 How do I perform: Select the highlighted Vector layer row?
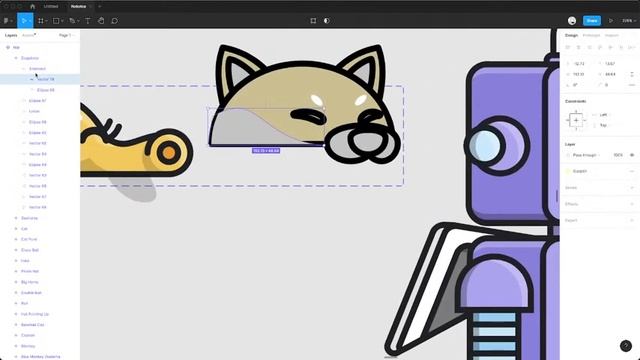pyautogui.click(x=40, y=79)
